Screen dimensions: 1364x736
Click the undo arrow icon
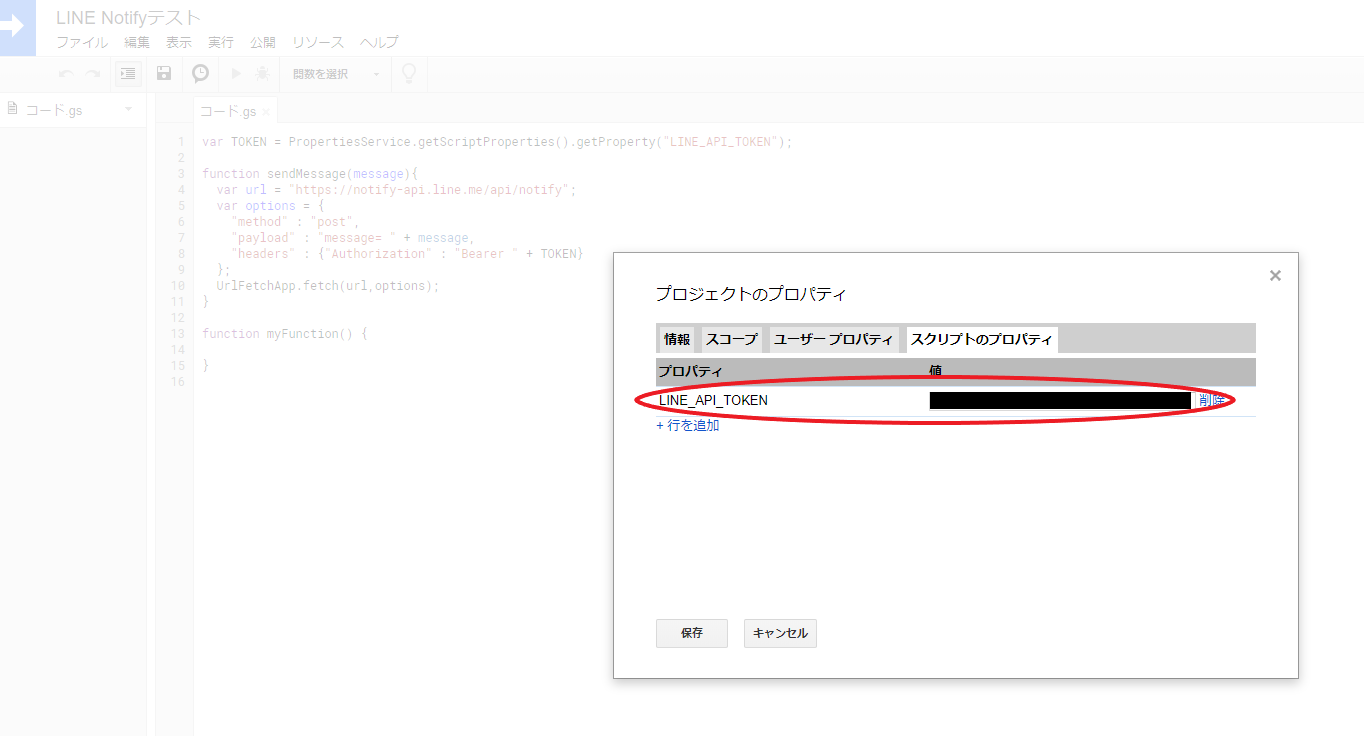tap(66, 74)
